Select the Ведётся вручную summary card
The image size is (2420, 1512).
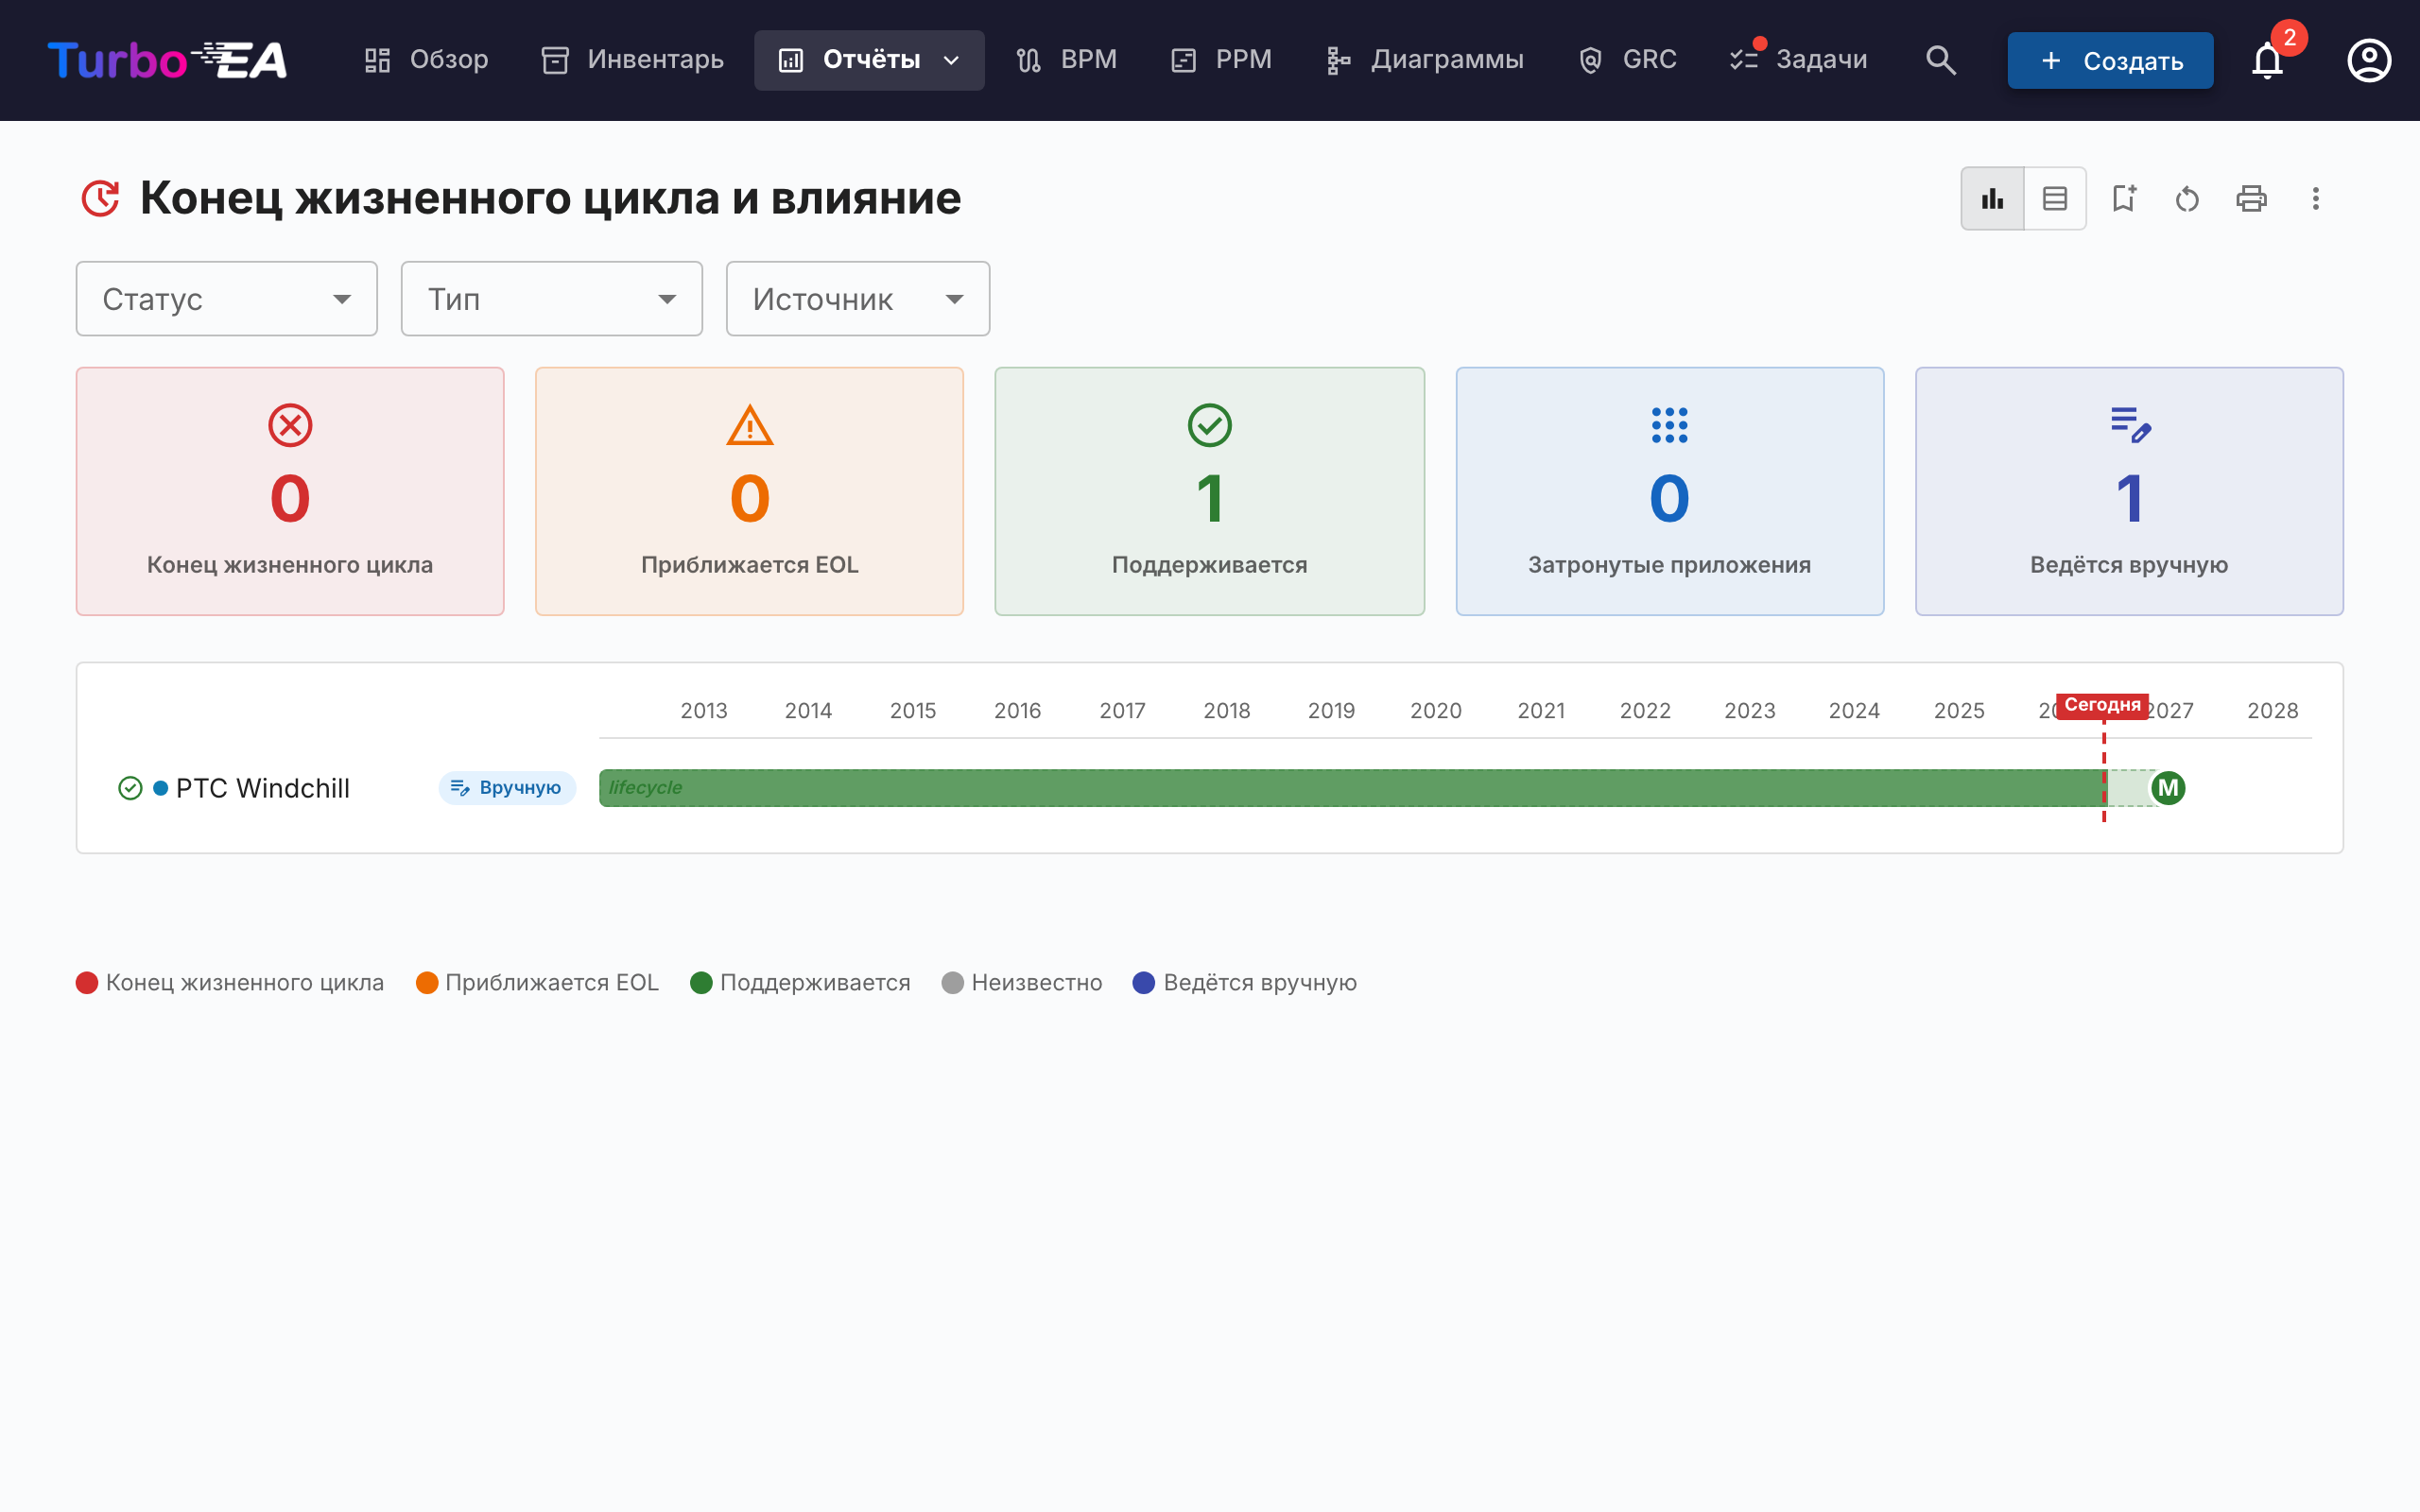coord(2129,491)
